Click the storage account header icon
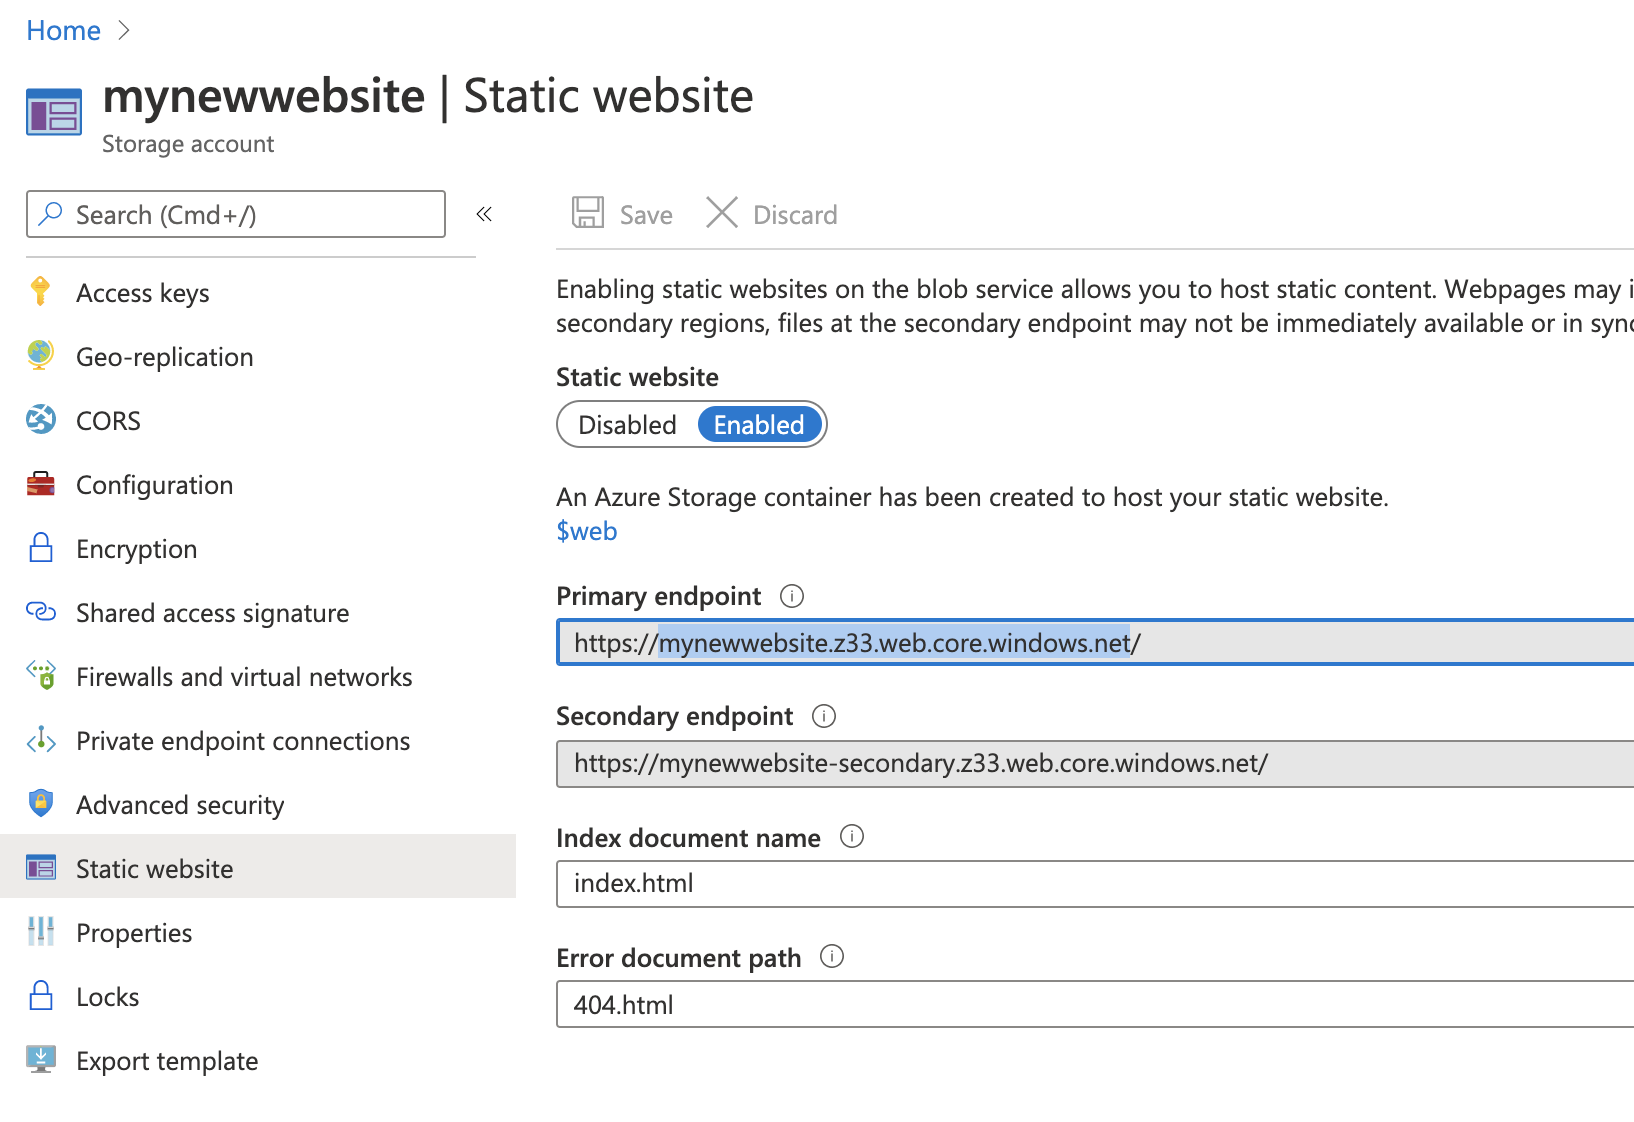The image size is (1634, 1122). click(54, 112)
